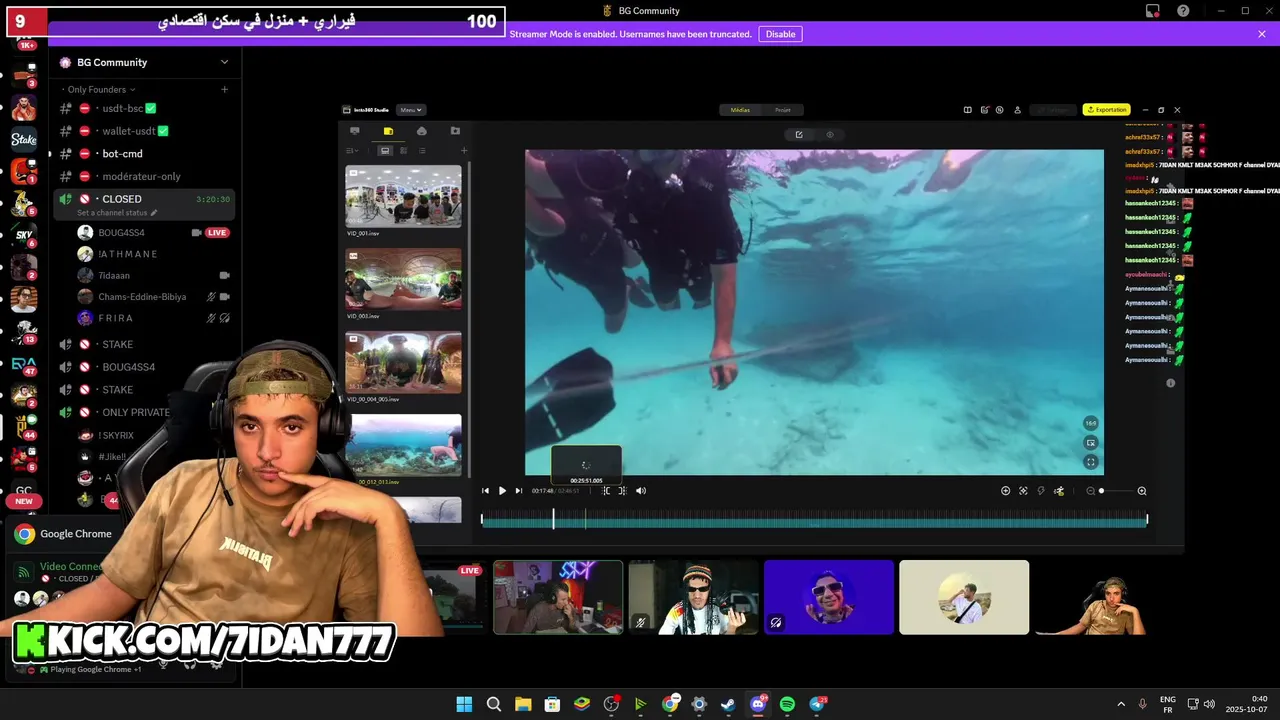Open Discord inbox icon in title bar

coord(1152,11)
